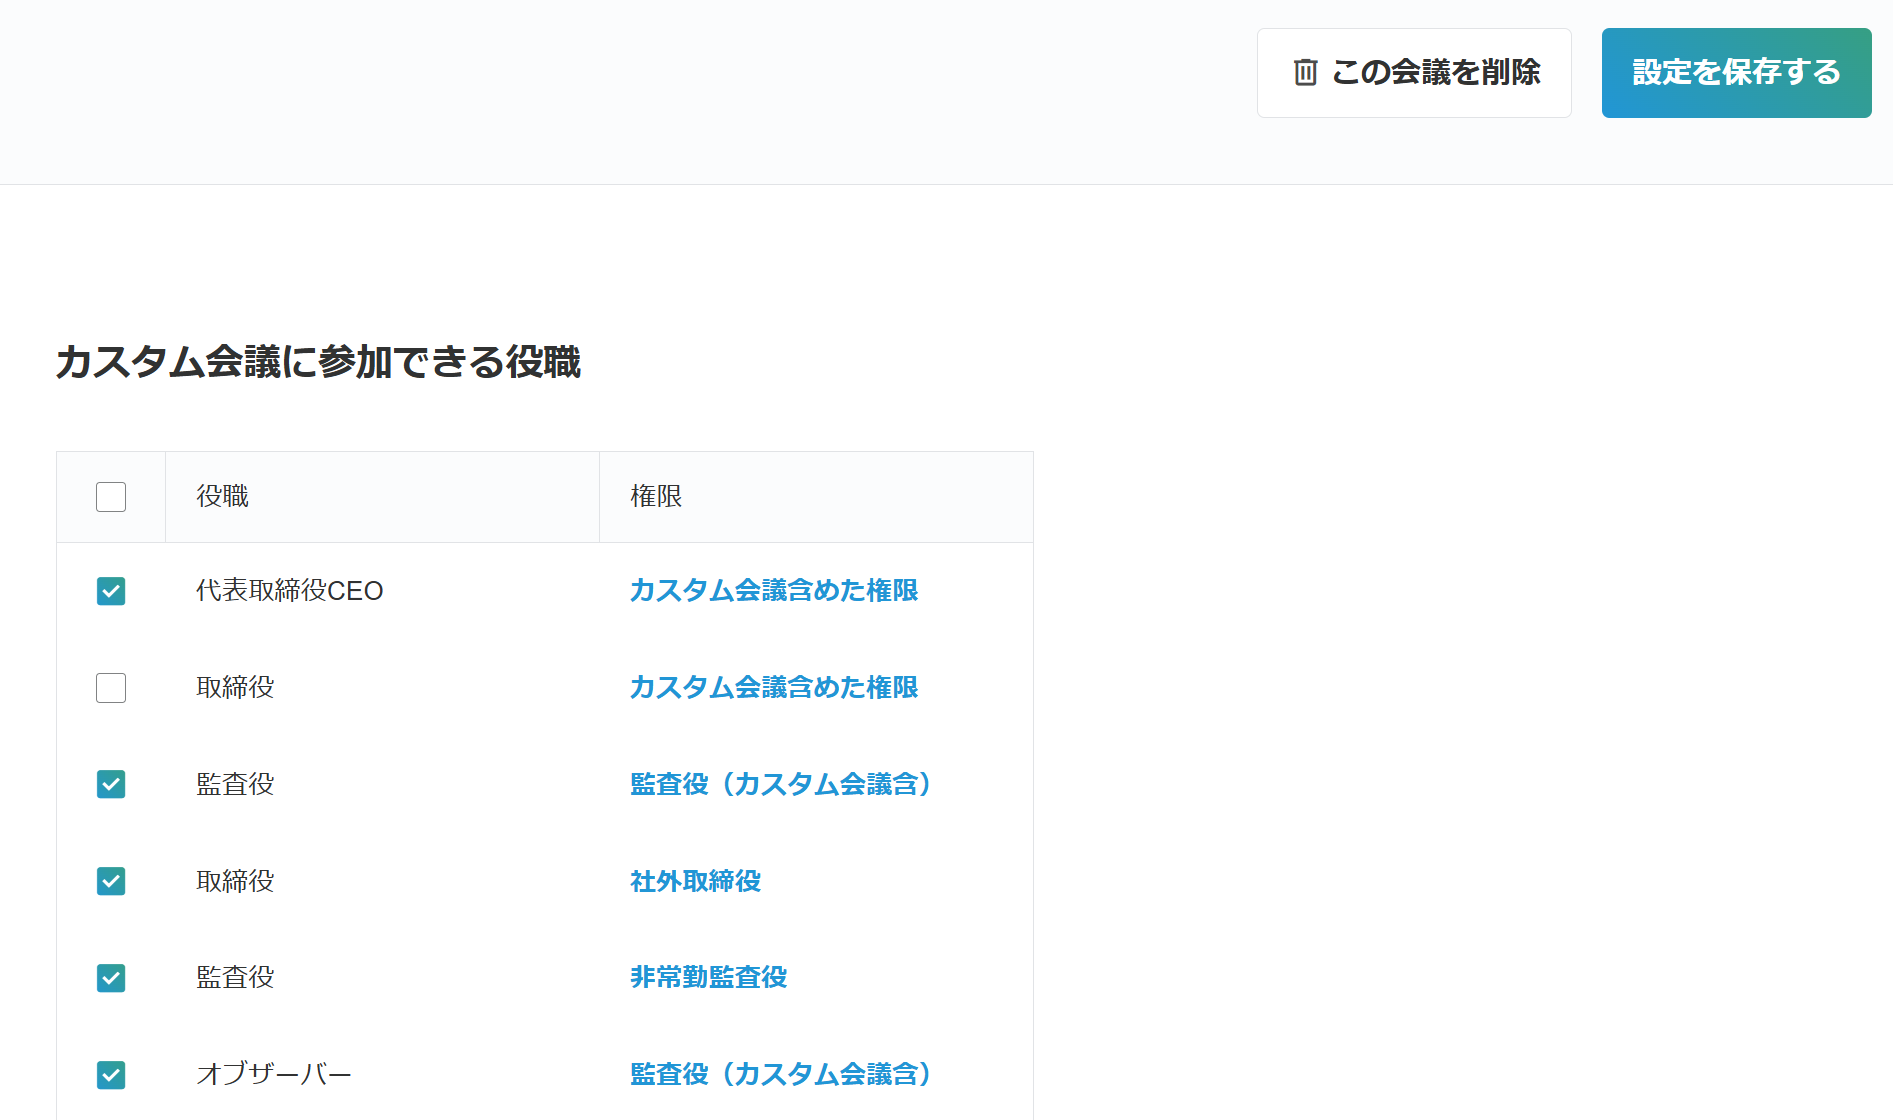The image size is (1893, 1120).
Task: Click the 代表取締役CEO row label
Action: click(290, 591)
